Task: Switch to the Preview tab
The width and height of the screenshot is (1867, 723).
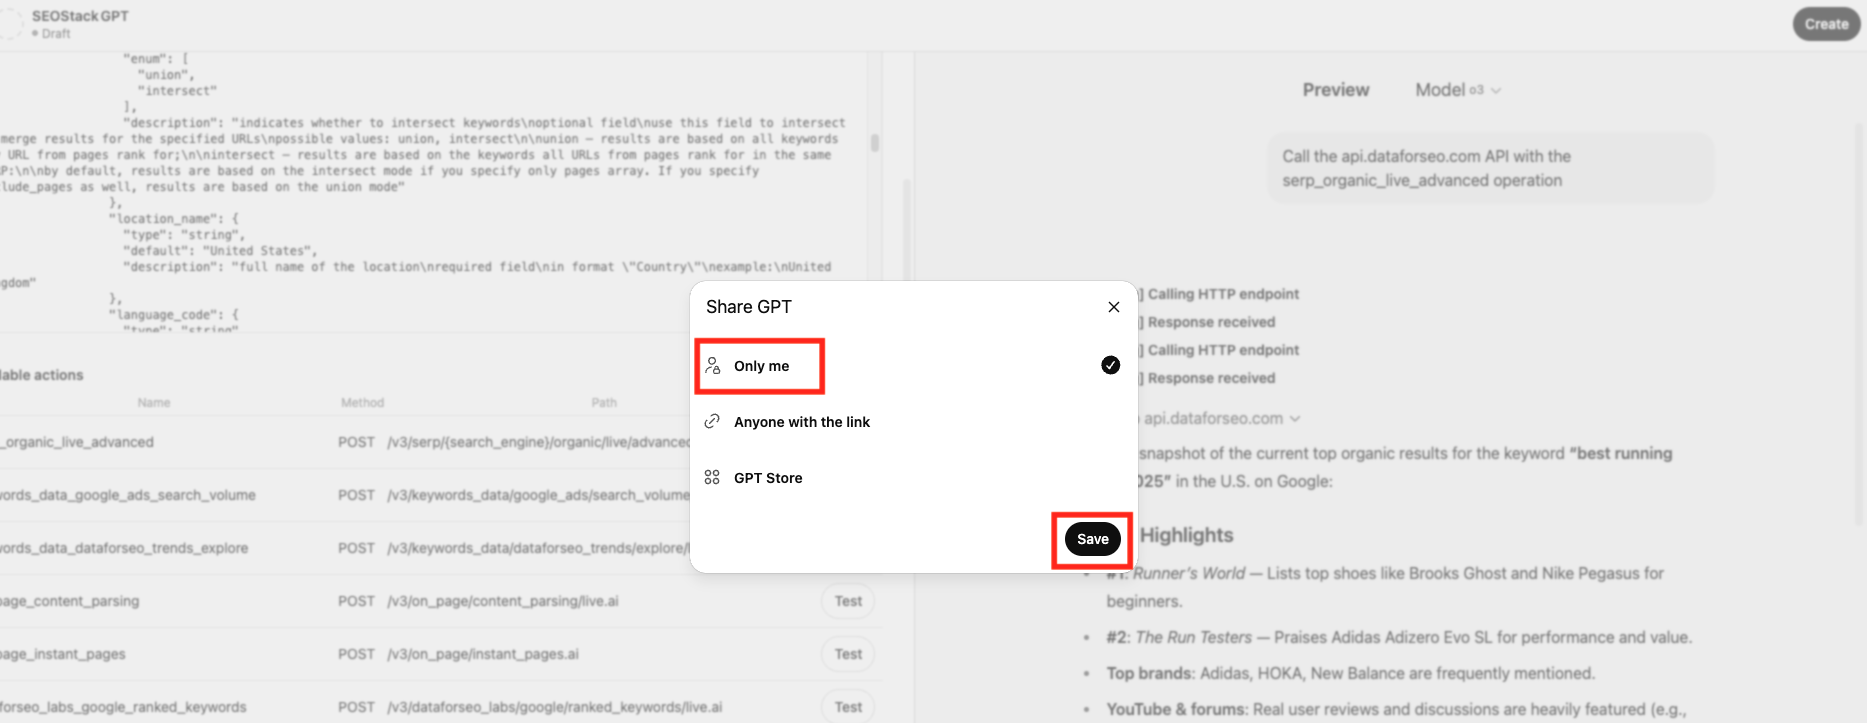Action: pyautogui.click(x=1335, y=90)
